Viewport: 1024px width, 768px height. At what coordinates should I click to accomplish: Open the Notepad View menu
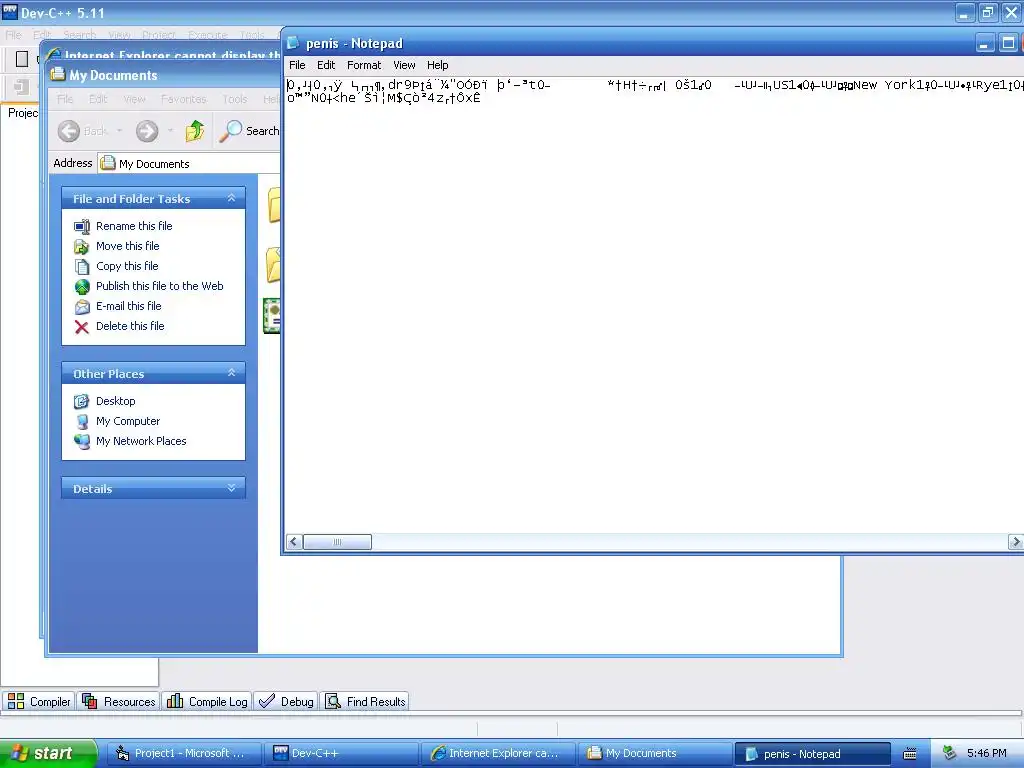coord(404,65)
